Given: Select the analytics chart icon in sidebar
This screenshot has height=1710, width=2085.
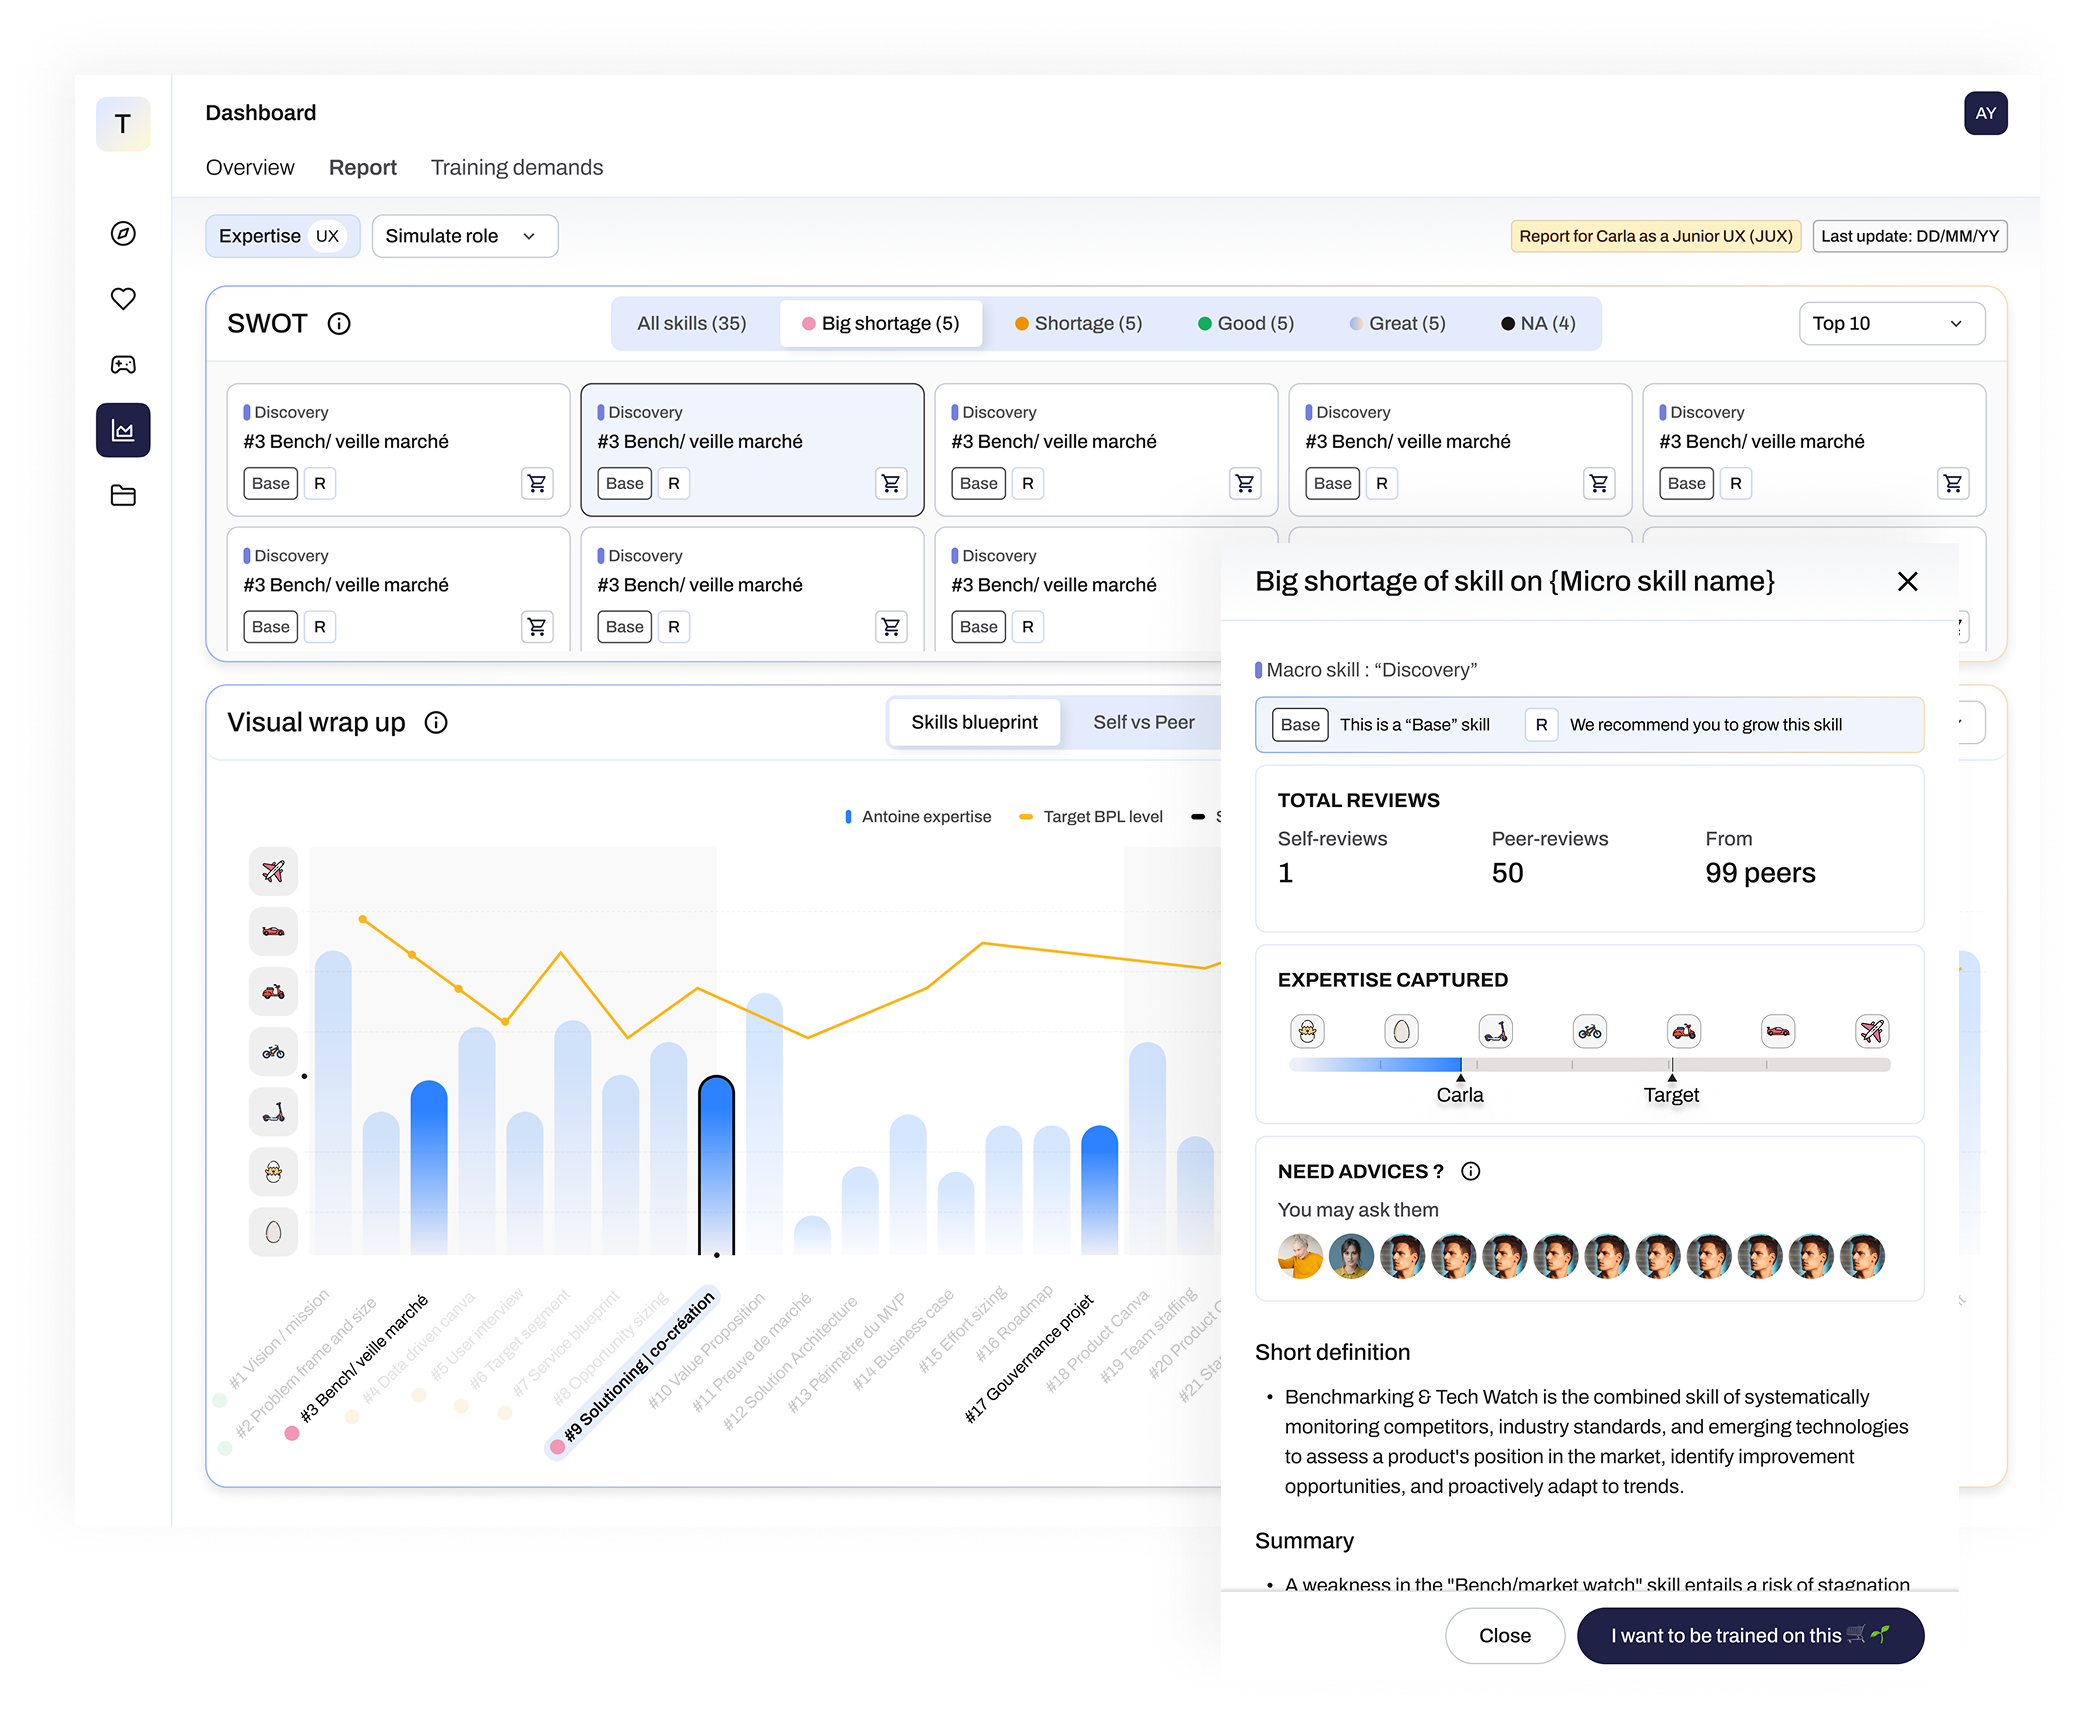Looking at the screenshot, I should 122,430.
